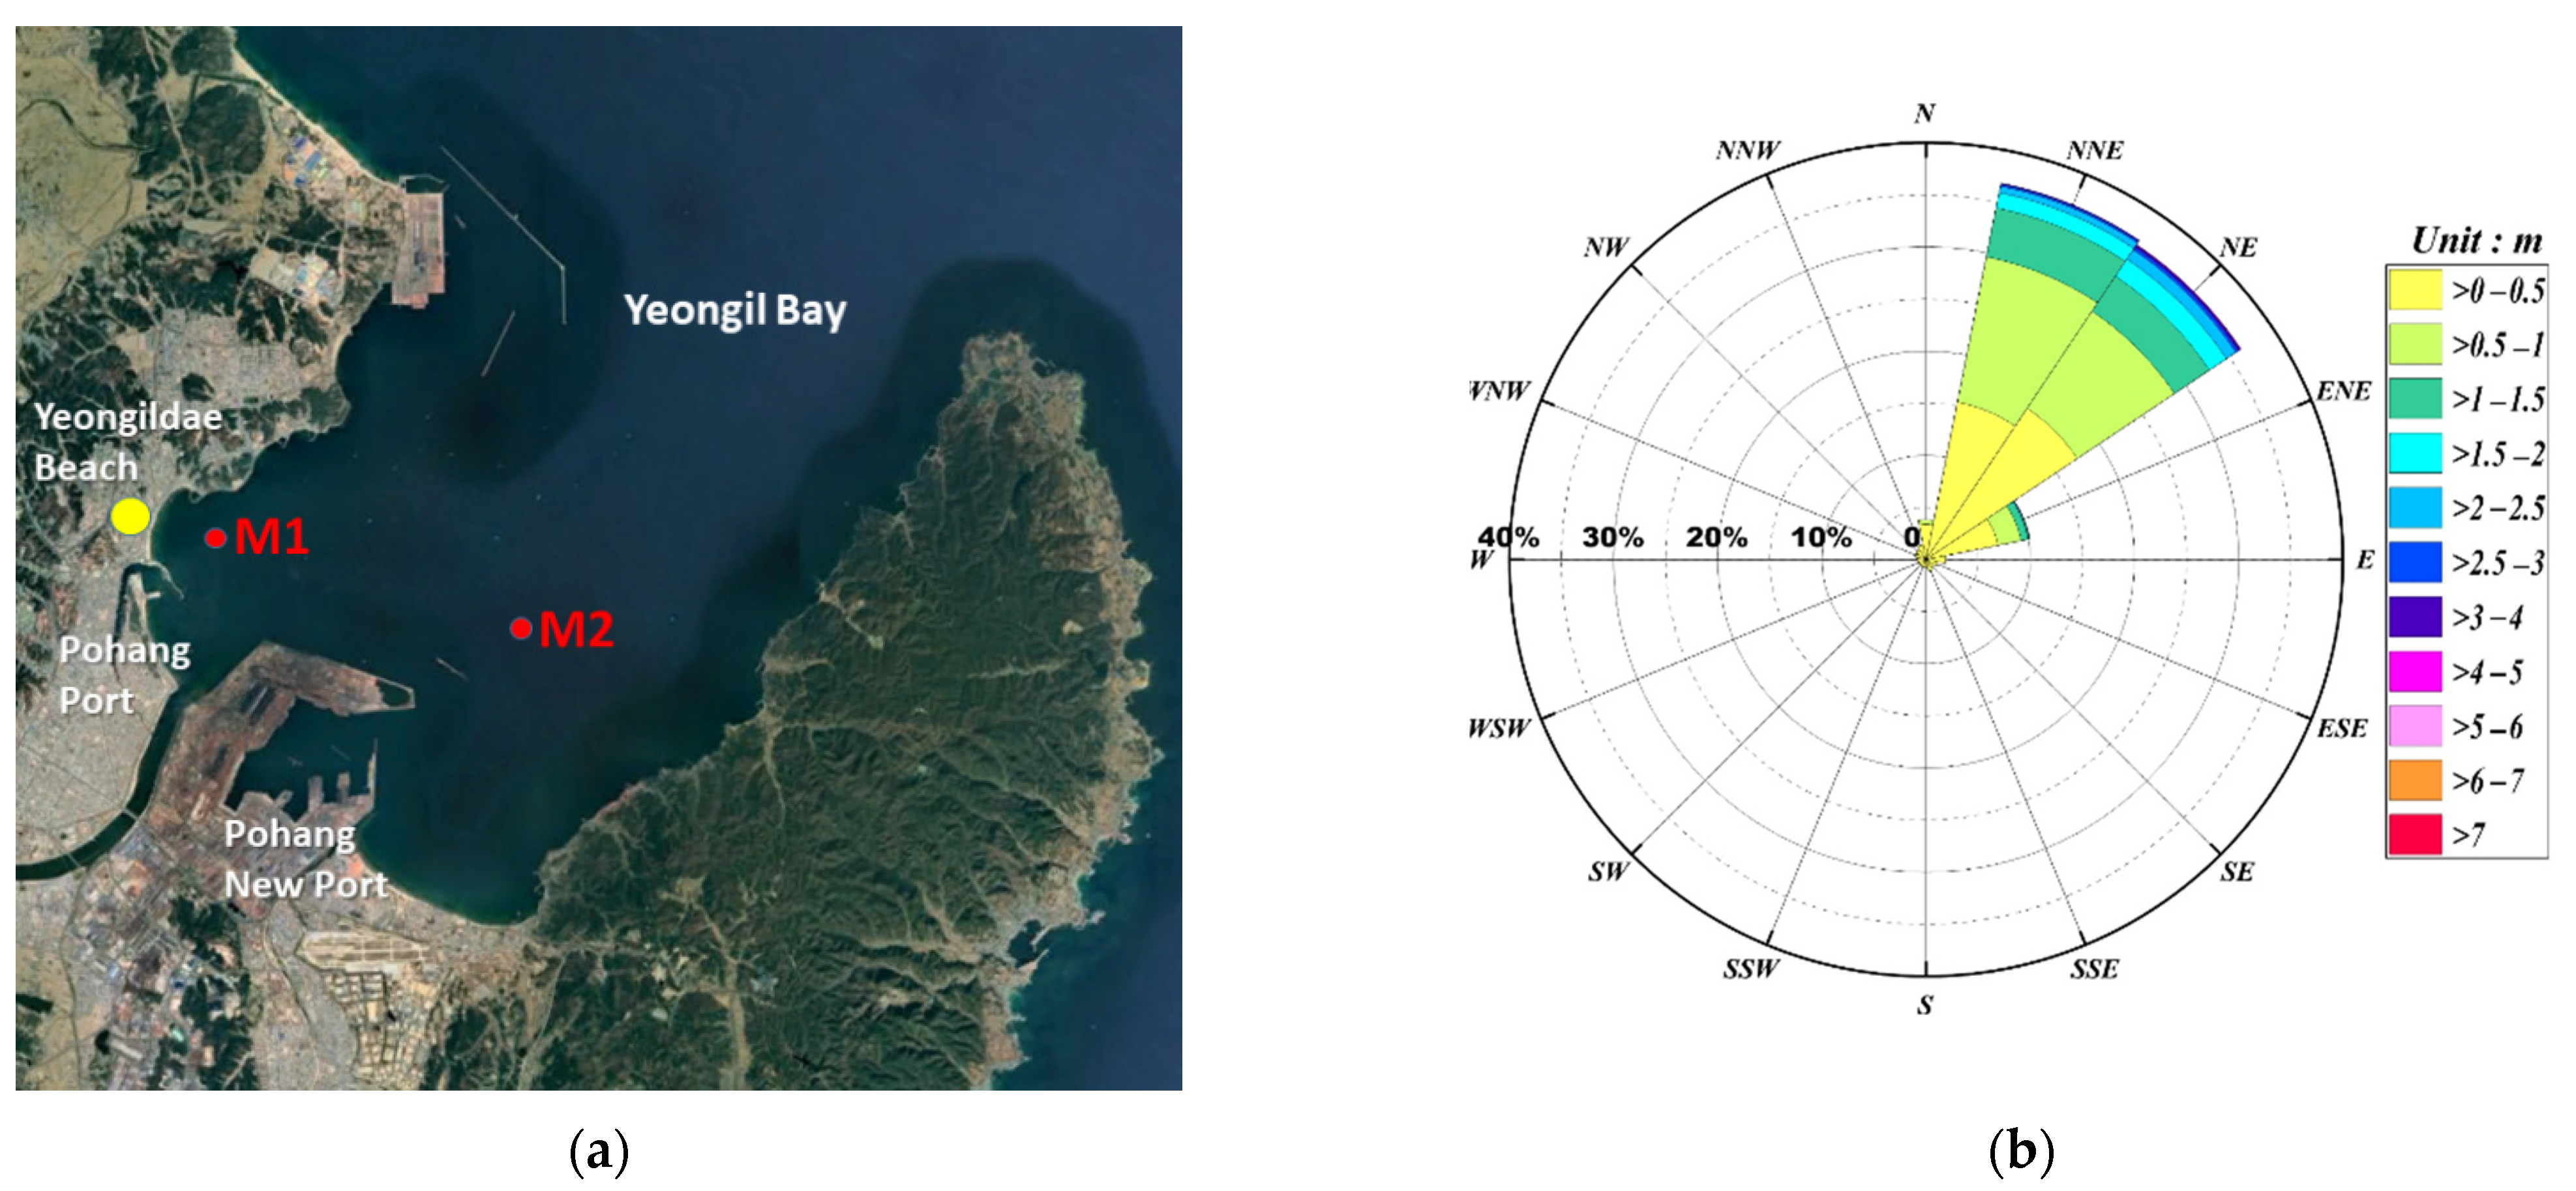2576x1191 pixels.
Task: Click the yellow Yeongildae Beach marker
Action: pyautogui.click(x=130, y=516)
